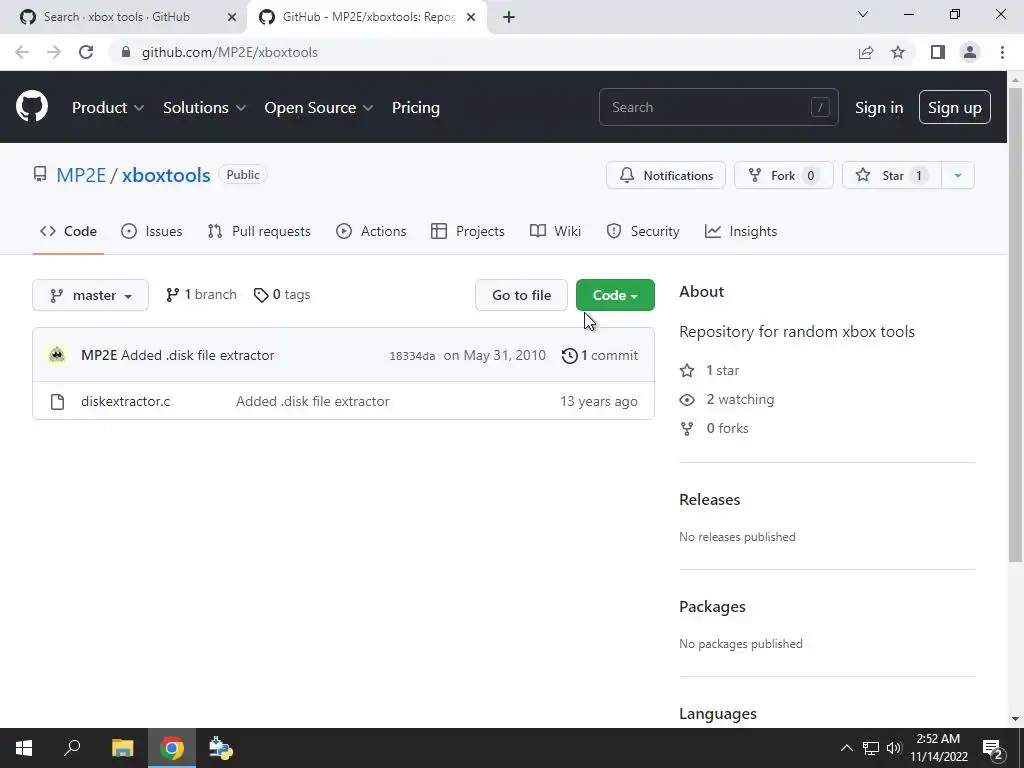Open Chrome three-dot menu
The height and width of the screenshot is (768, 1024).
(x=1002, y=52)
